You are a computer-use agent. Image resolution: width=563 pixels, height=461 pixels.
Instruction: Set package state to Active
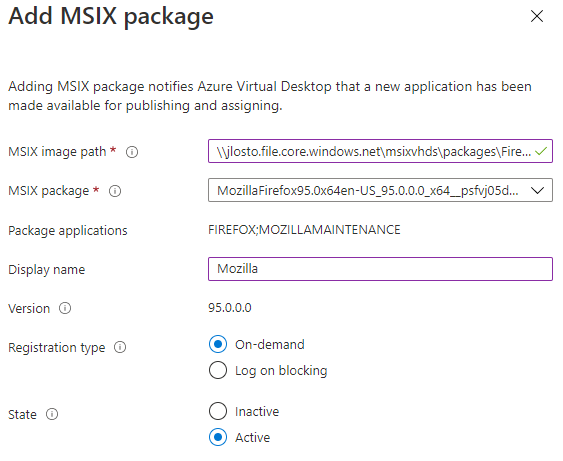click(218, 437)
